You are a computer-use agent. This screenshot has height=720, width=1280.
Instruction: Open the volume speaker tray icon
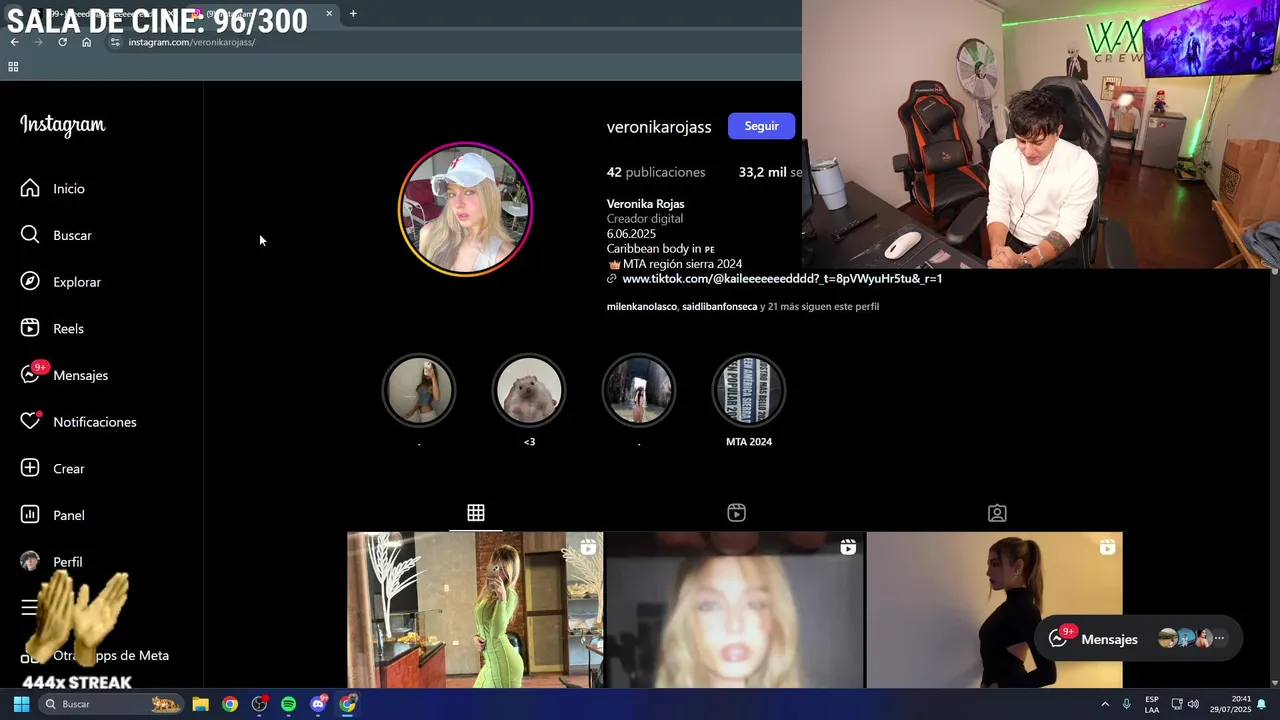1193,704
